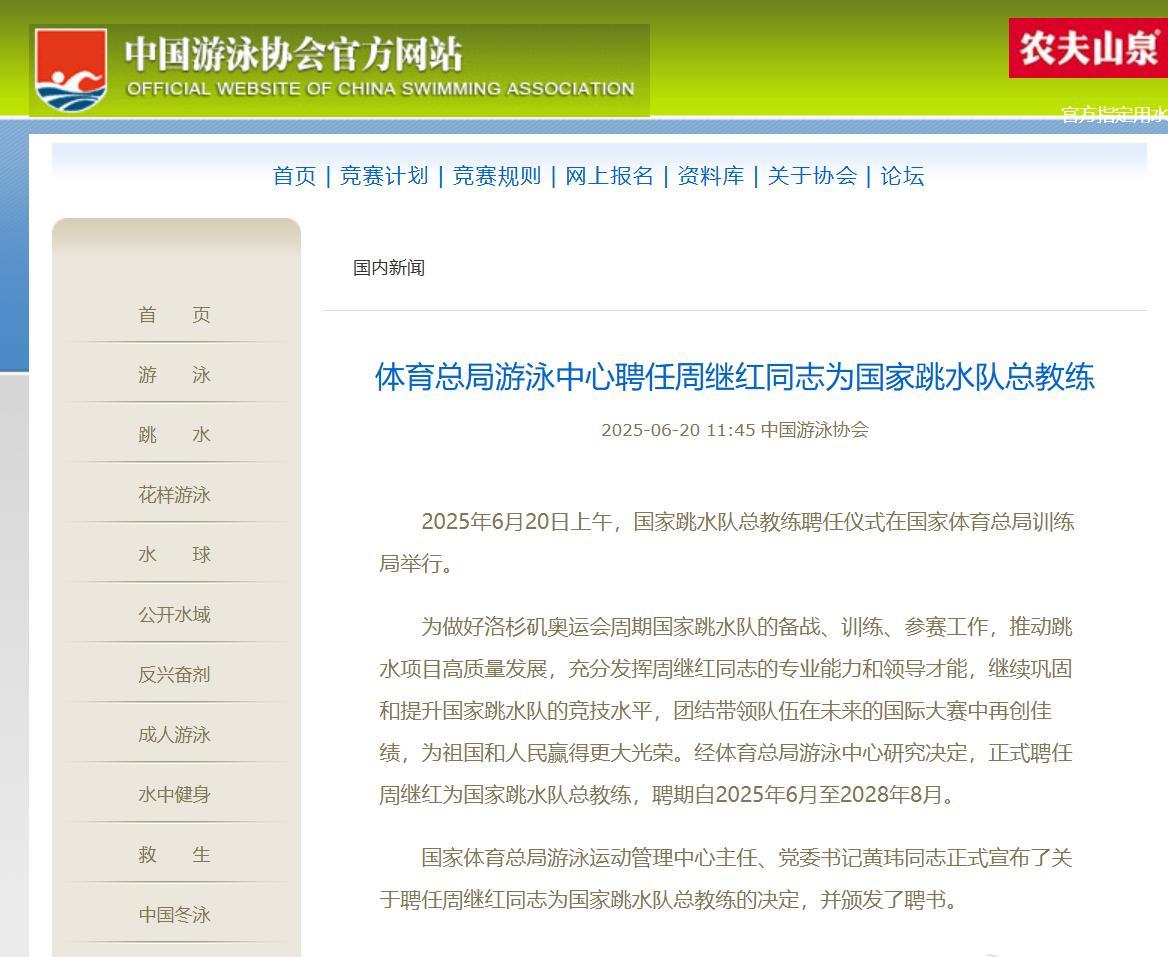This screenshot has width=1168, height=957.
Task: Open the 反兴奋剂 section
Action: 175,674
